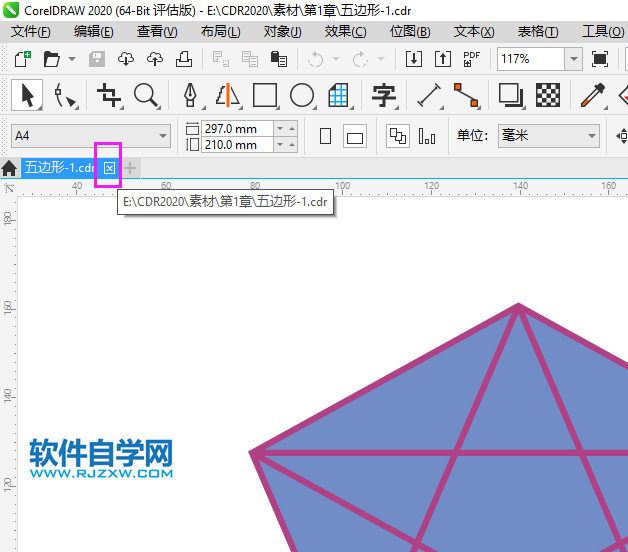Click cloud upload icon

point(155,59)
